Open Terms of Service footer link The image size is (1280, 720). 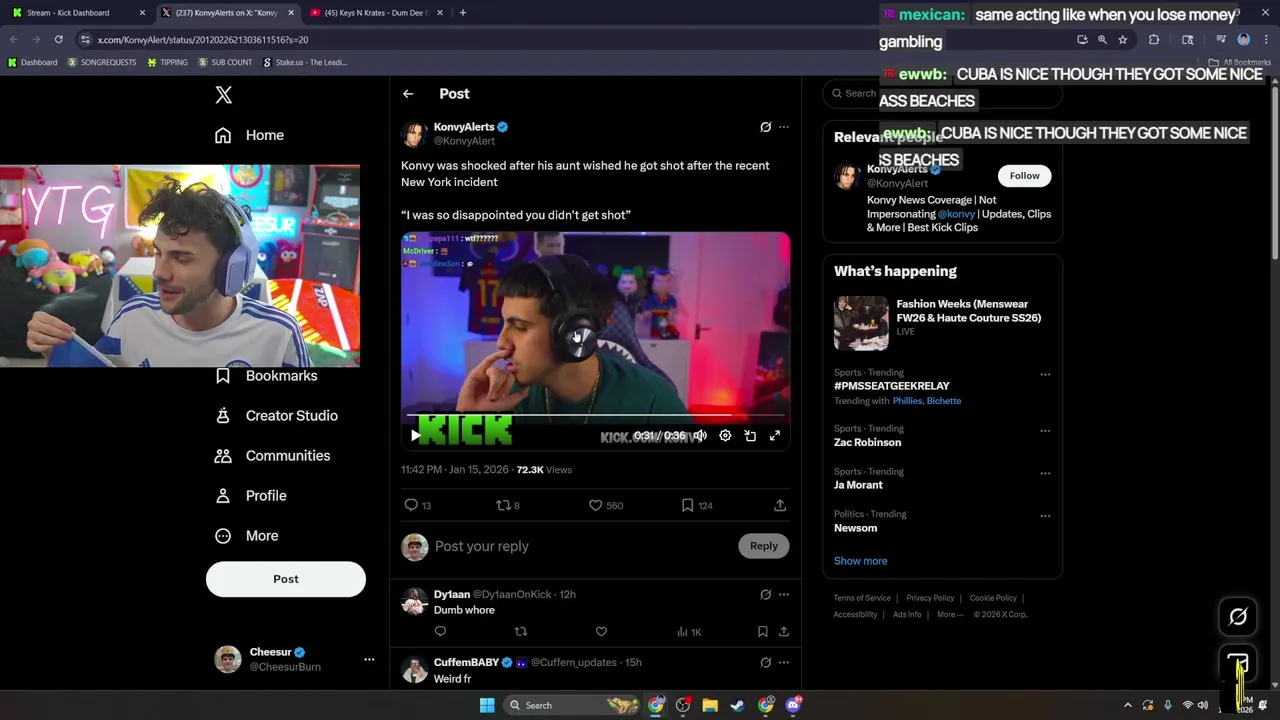[x=862, y=598]
